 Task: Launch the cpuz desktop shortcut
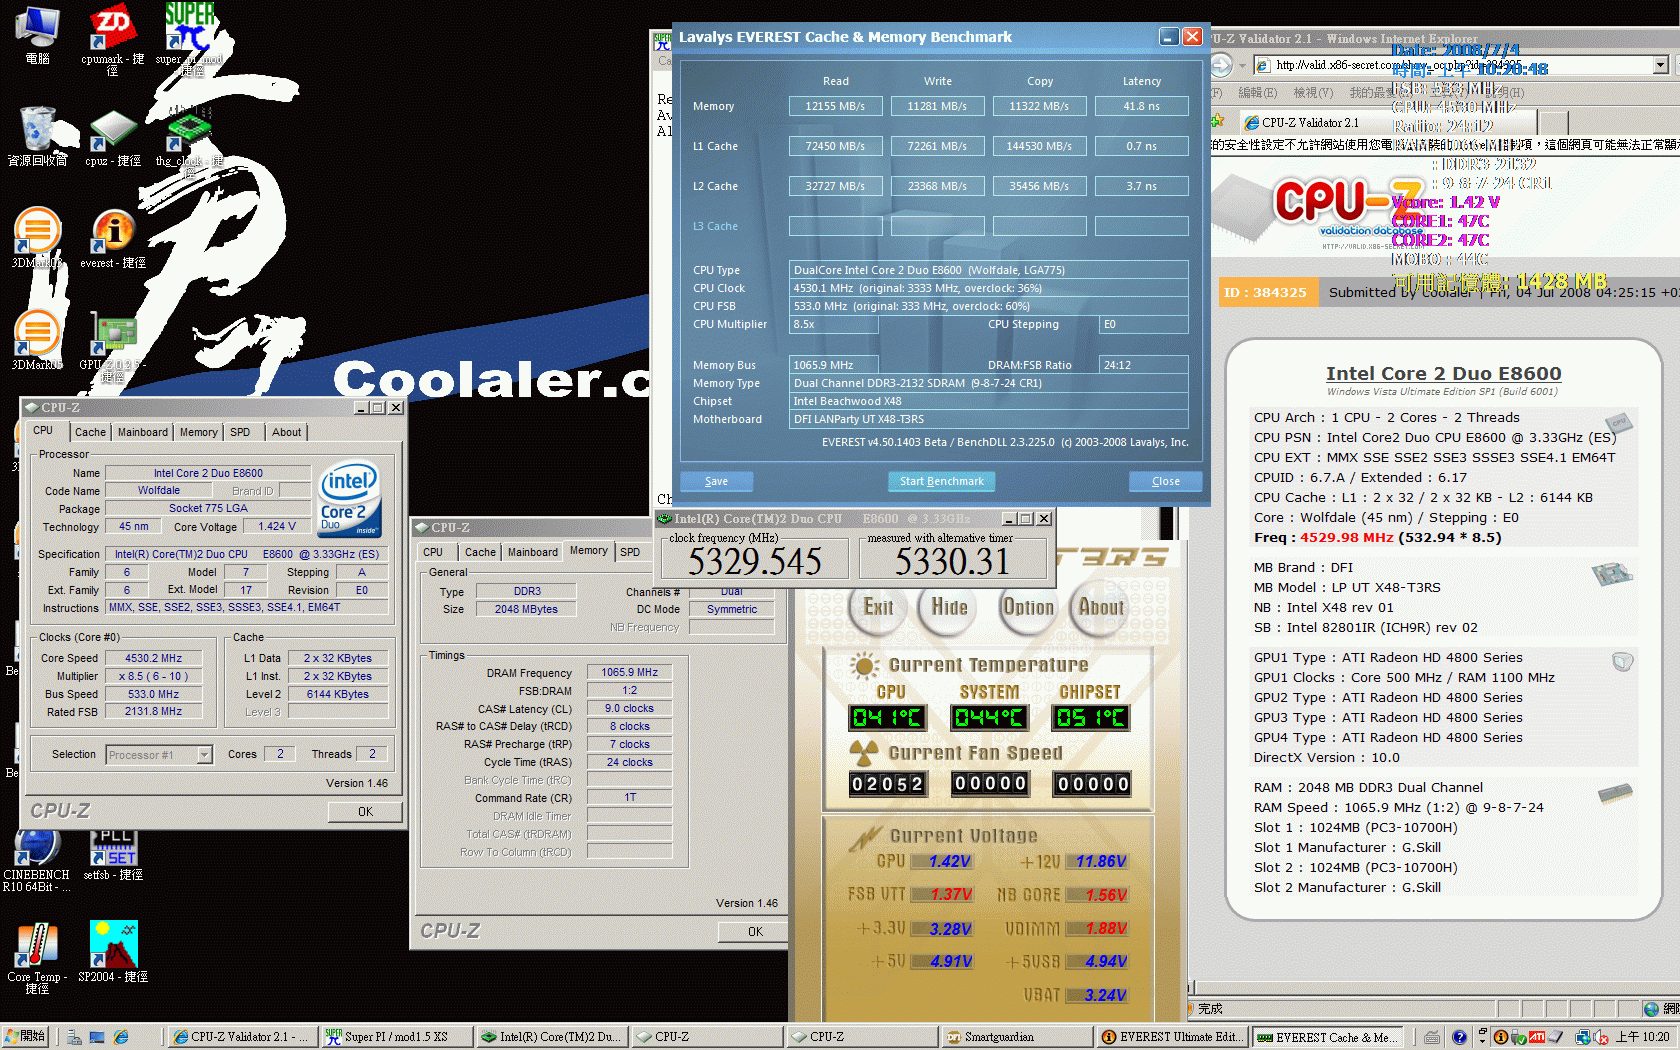coord(113,138)
